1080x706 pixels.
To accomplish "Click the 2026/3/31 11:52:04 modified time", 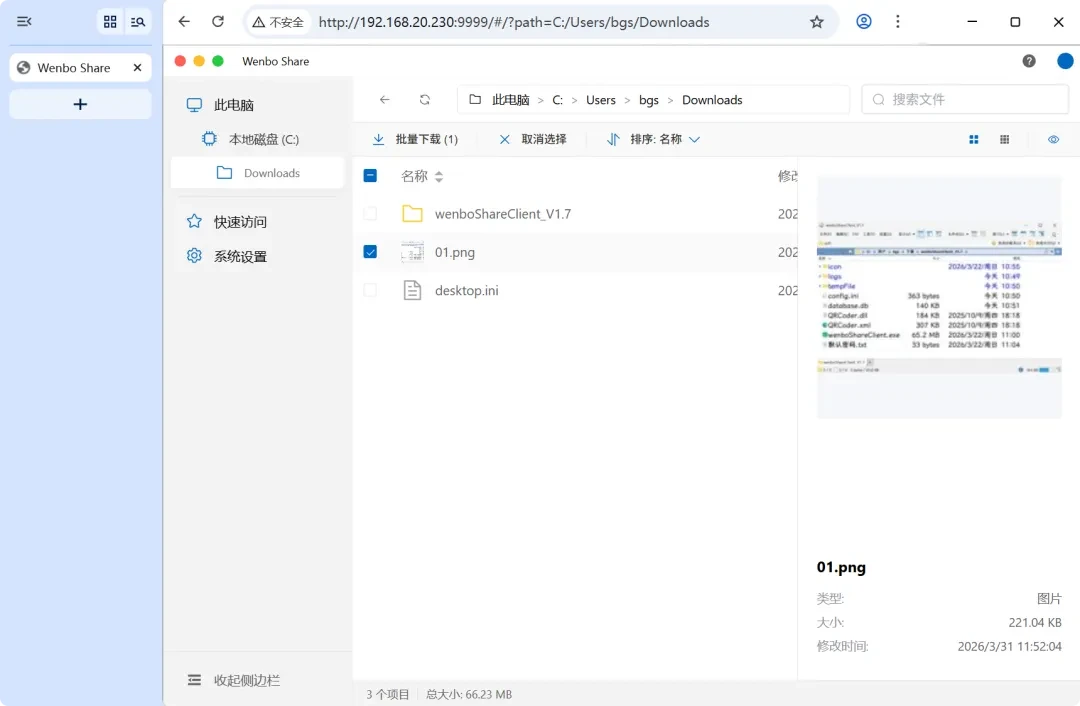I will (1009, 646).
